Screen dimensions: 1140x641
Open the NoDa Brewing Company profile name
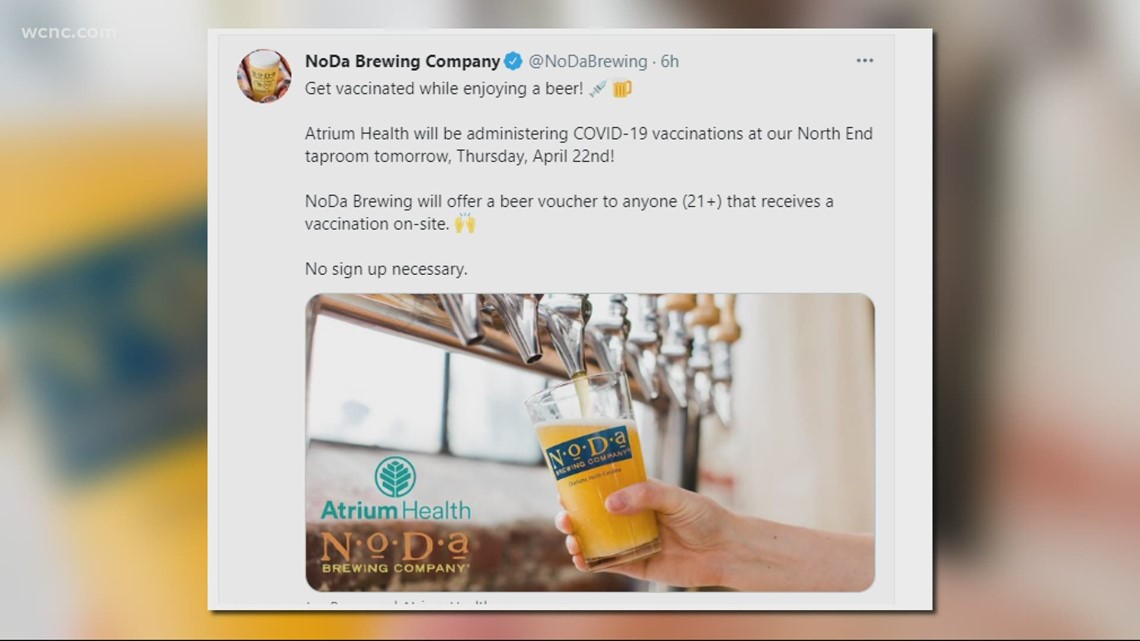[402, 61]
